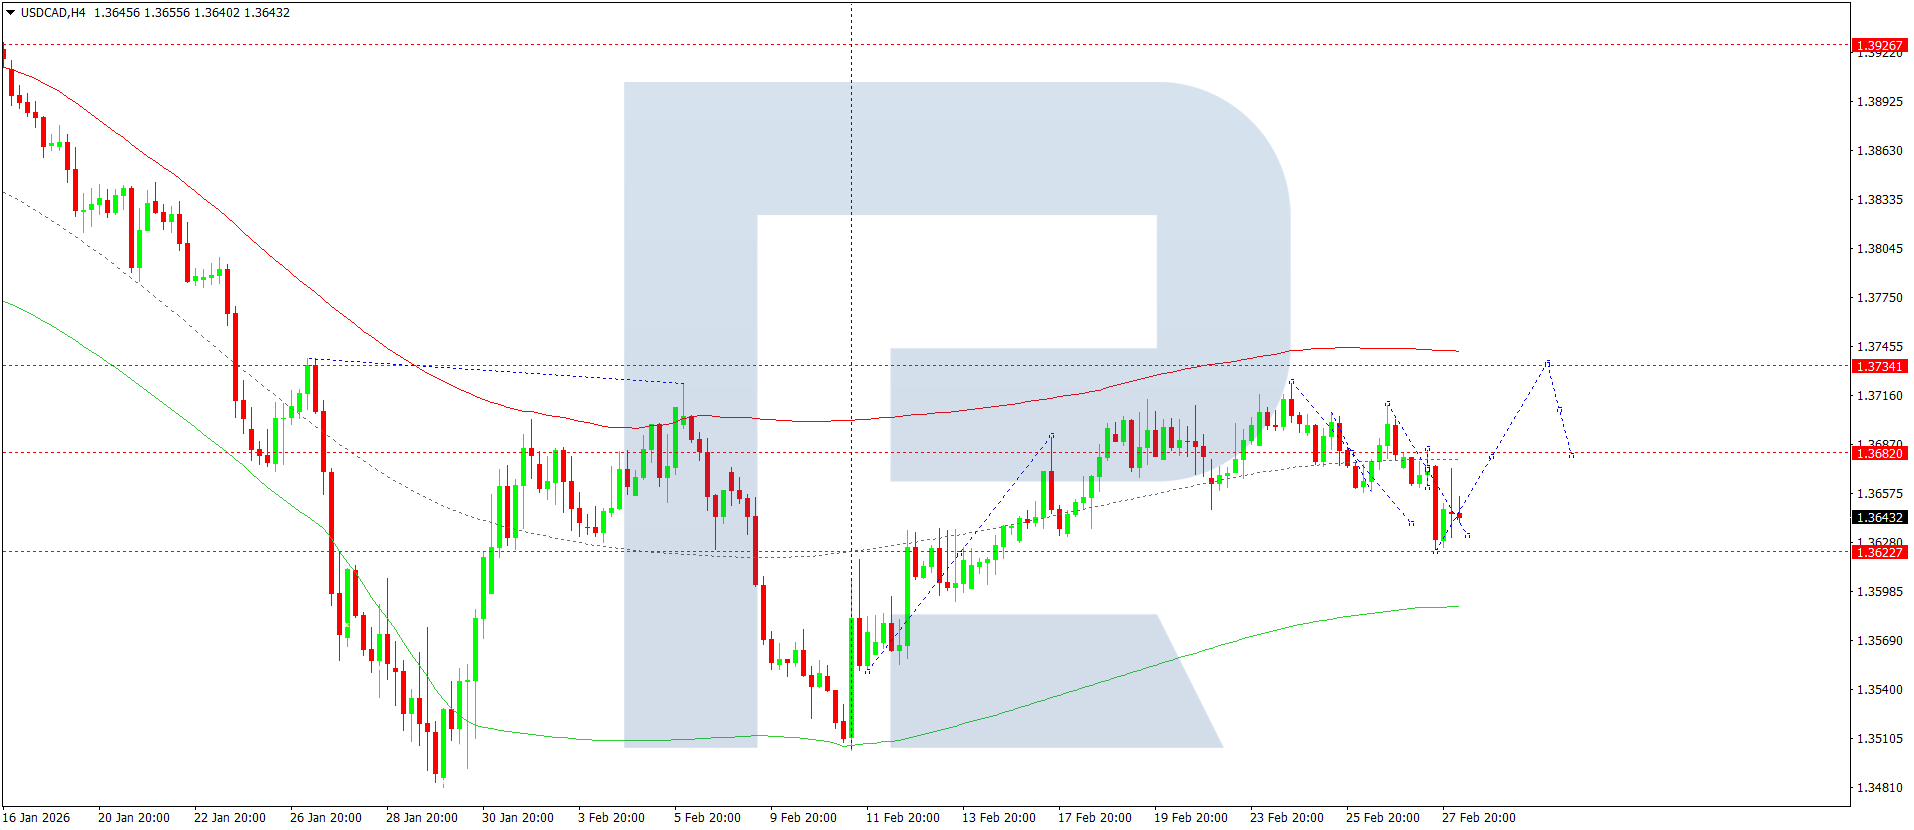The image size is (1914, 830).
Task: Select the red 1.37341 price label
Action: click(x=1879, y=366)
